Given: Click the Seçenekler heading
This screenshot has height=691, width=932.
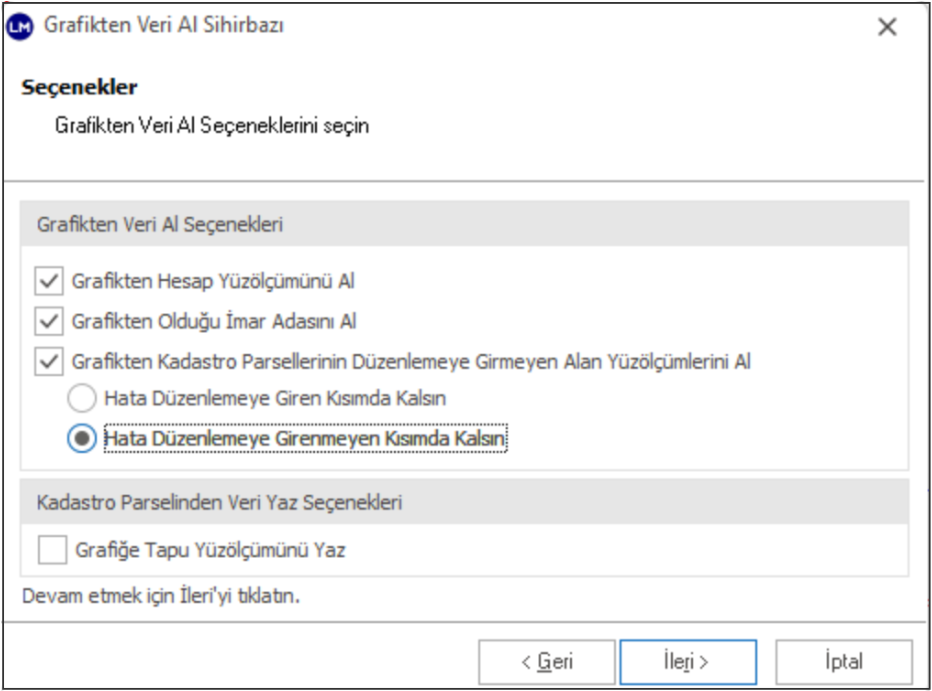Looking at the screenshot, I should [x=79, y=88].
